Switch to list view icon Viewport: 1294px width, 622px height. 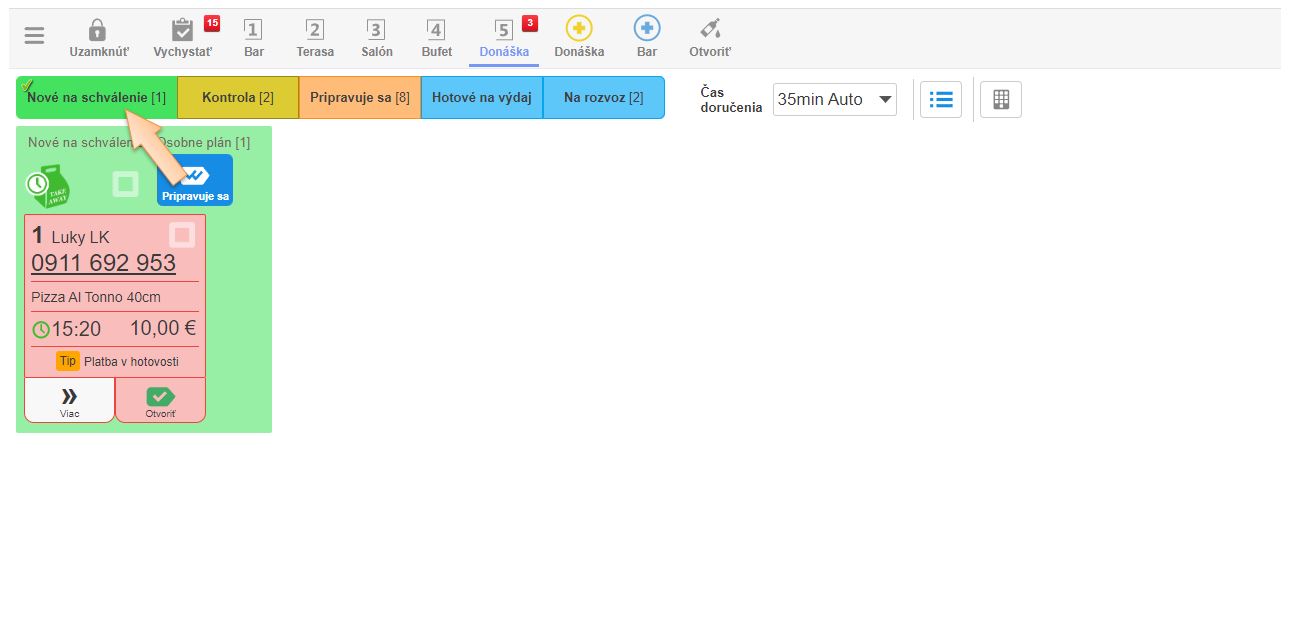tap(940, 99)
